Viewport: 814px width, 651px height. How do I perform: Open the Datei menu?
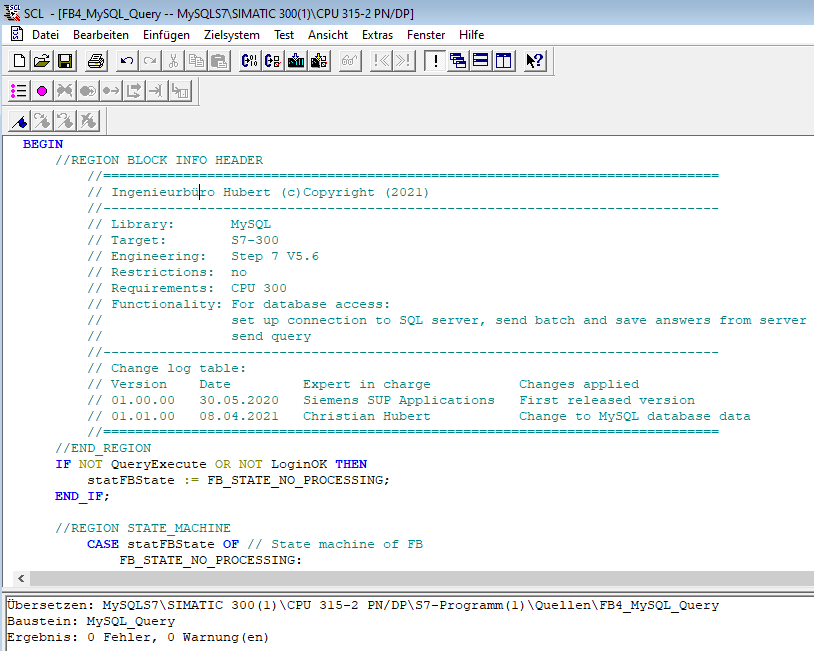(45, 35)
